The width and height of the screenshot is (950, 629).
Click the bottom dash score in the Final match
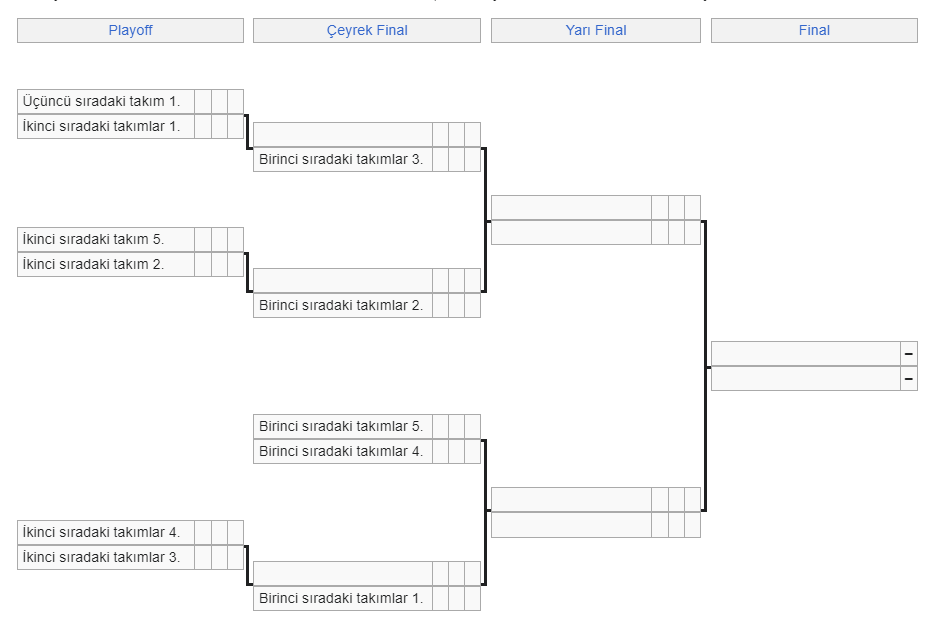[x=909, y=378]
